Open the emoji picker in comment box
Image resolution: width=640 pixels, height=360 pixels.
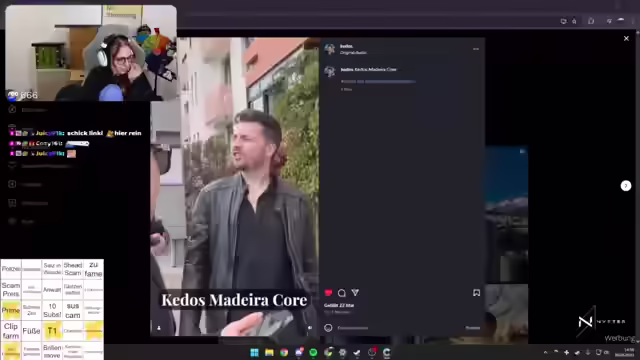(x=328, y=327)
